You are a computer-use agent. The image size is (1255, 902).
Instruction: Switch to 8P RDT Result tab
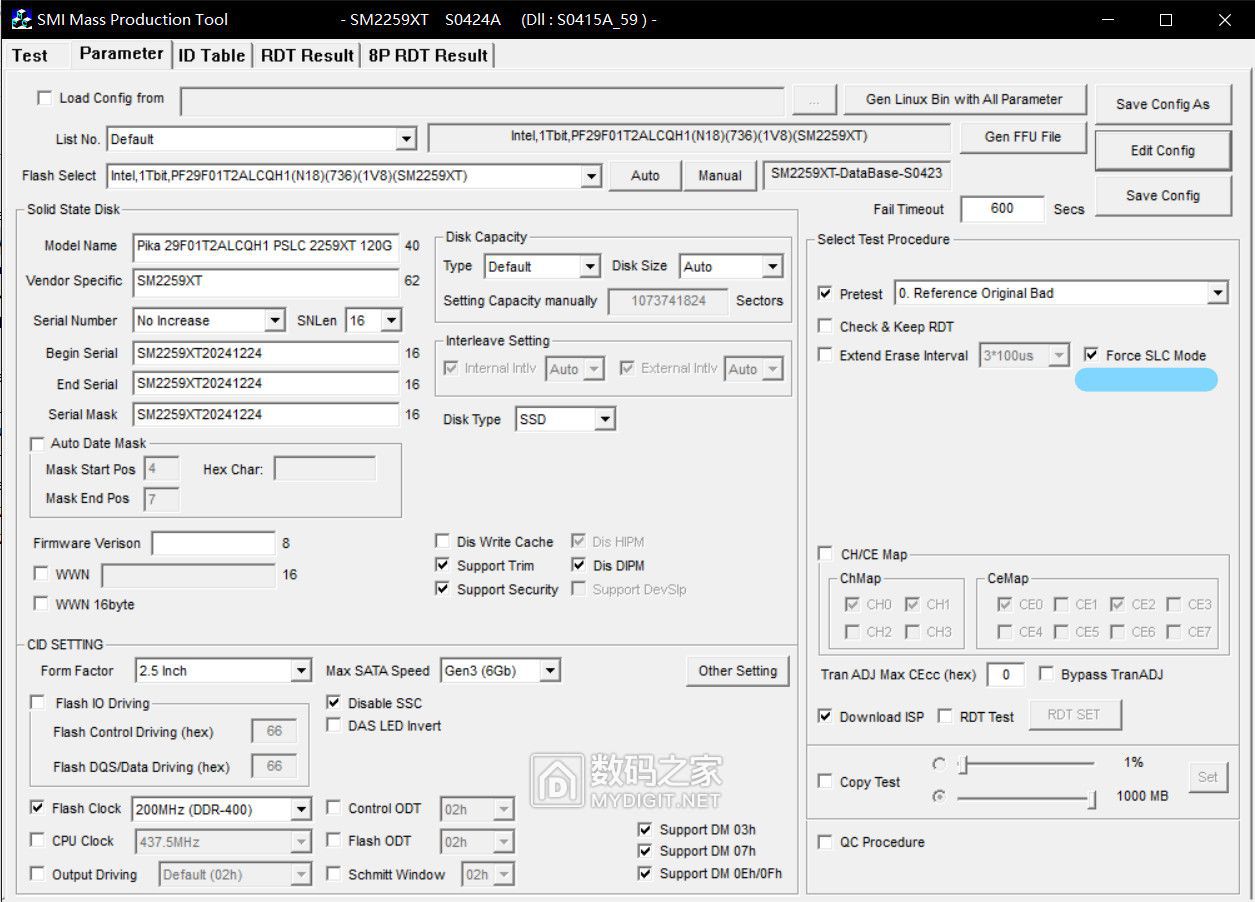coord(428,55)
